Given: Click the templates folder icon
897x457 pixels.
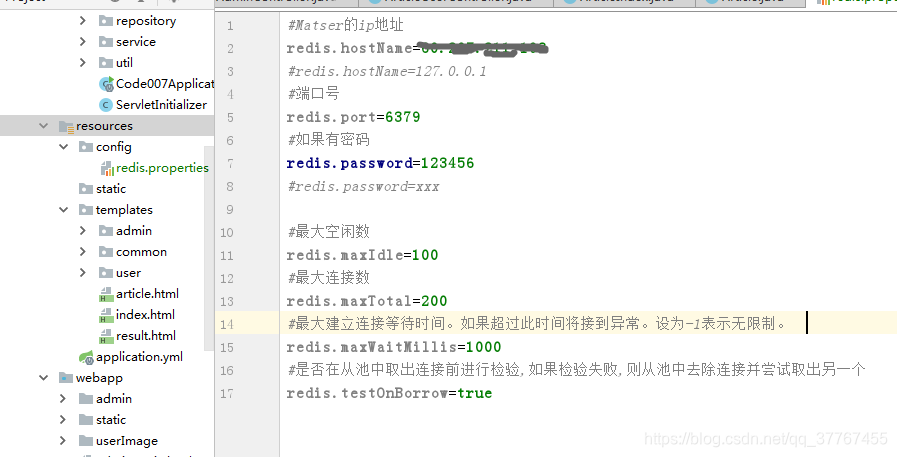Looking at the screenshot, I should [x=86, y=210].
